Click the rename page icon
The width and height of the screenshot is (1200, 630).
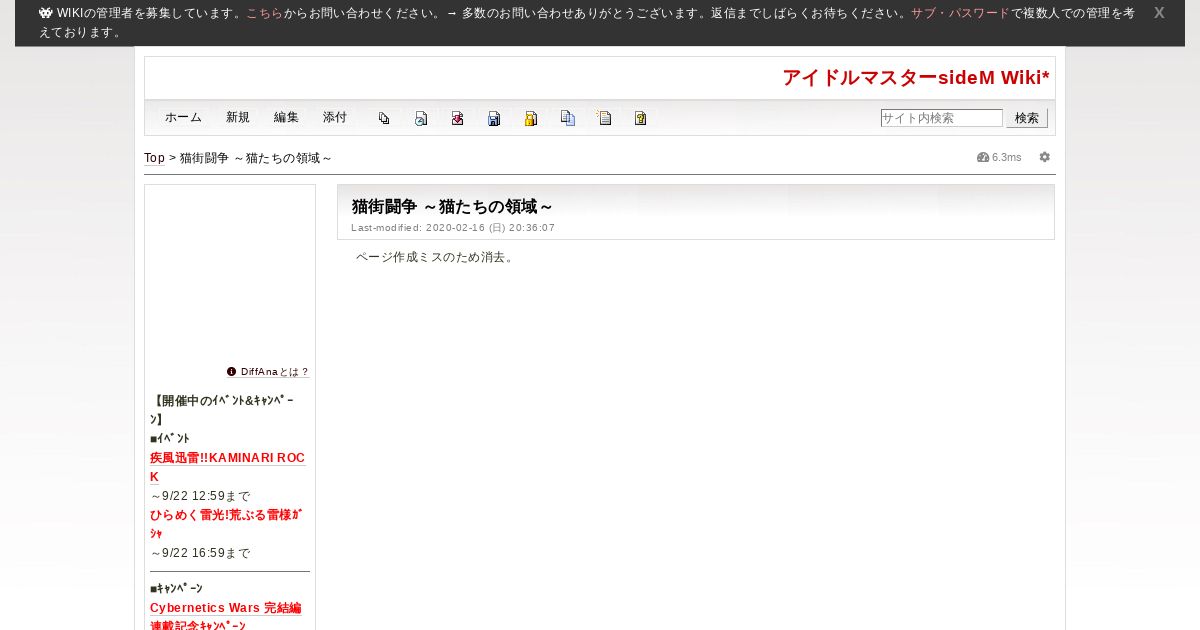click(421, 118)
